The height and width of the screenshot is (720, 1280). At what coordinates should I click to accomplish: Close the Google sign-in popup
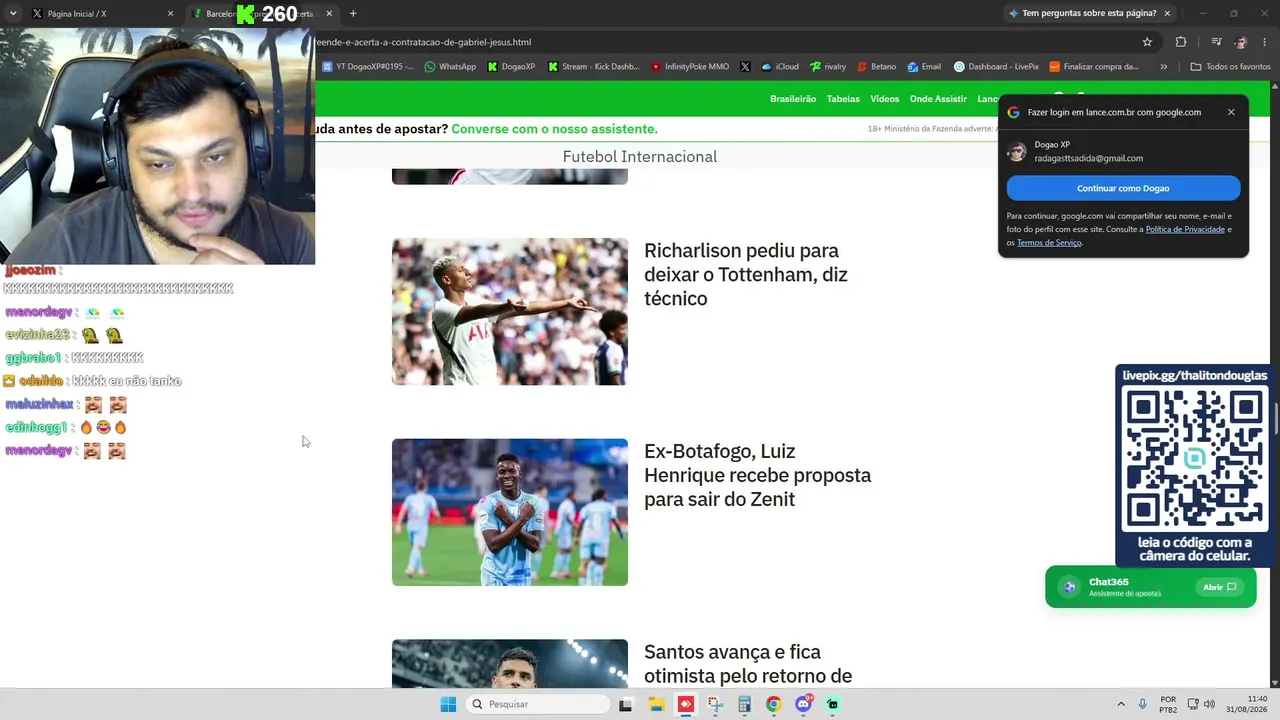click(x=1231, y=112)
